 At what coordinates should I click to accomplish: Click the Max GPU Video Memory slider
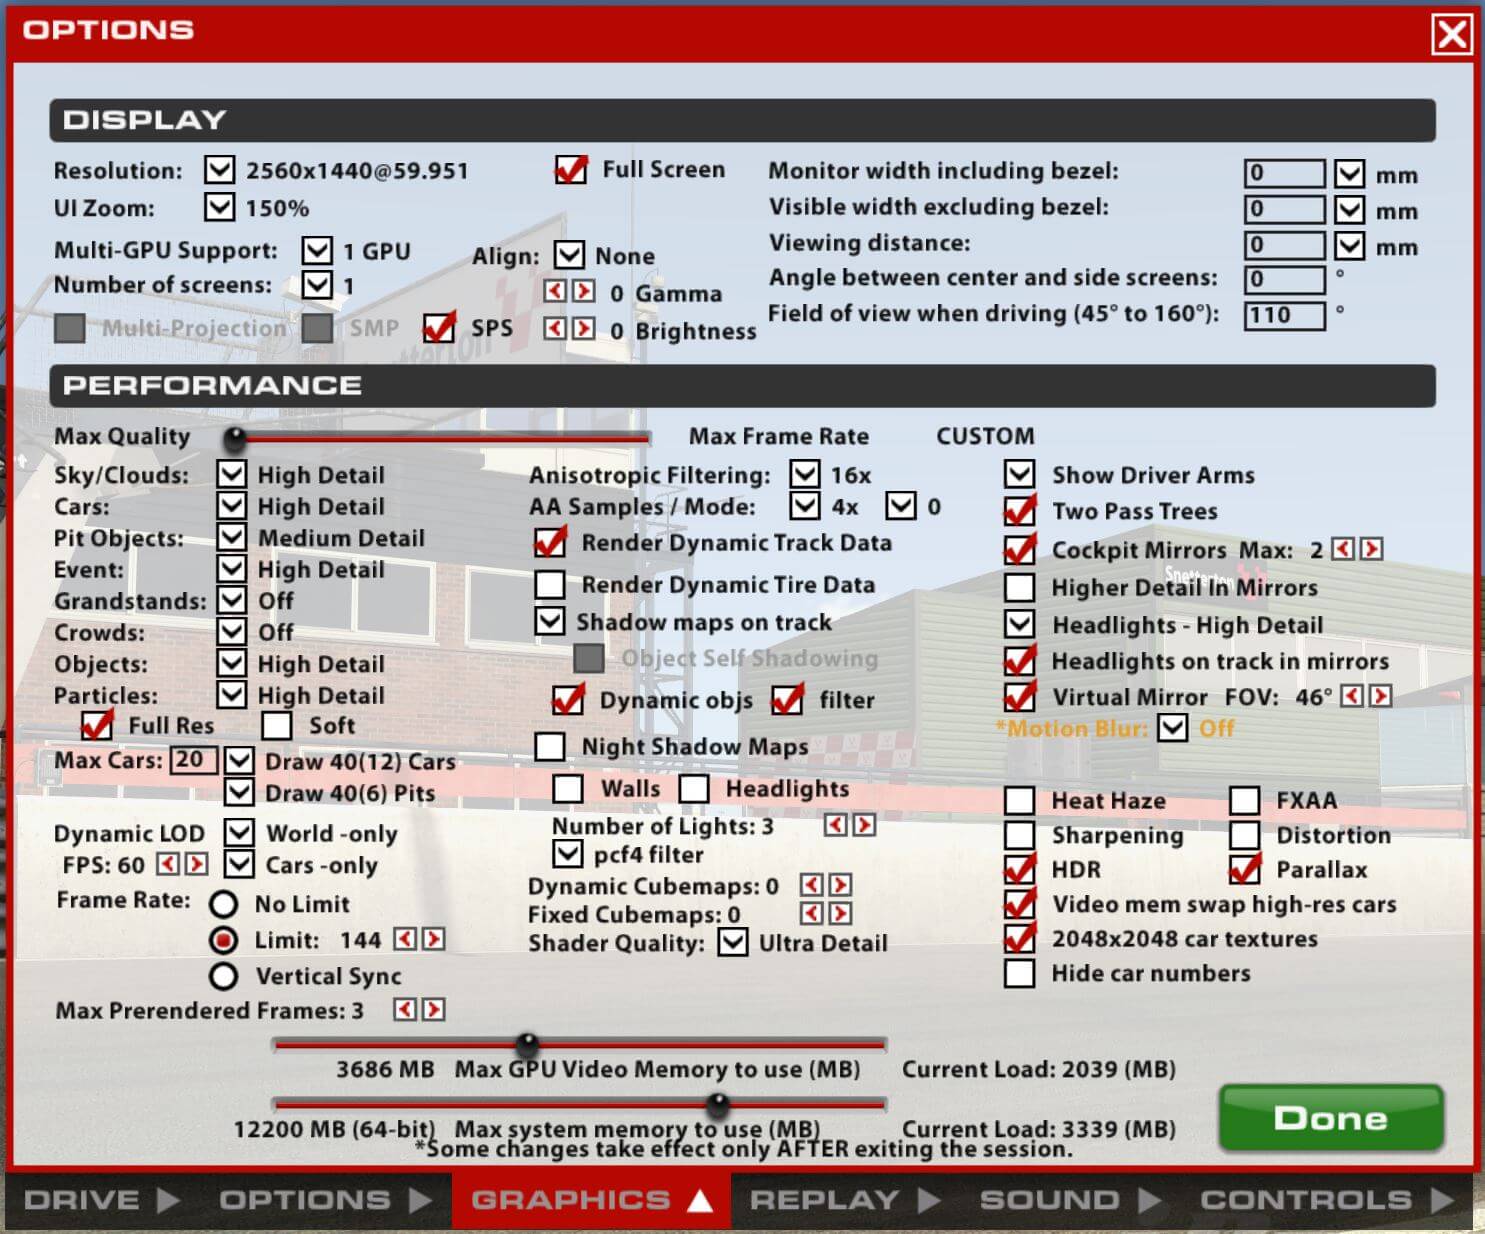tap(525, 1046)
